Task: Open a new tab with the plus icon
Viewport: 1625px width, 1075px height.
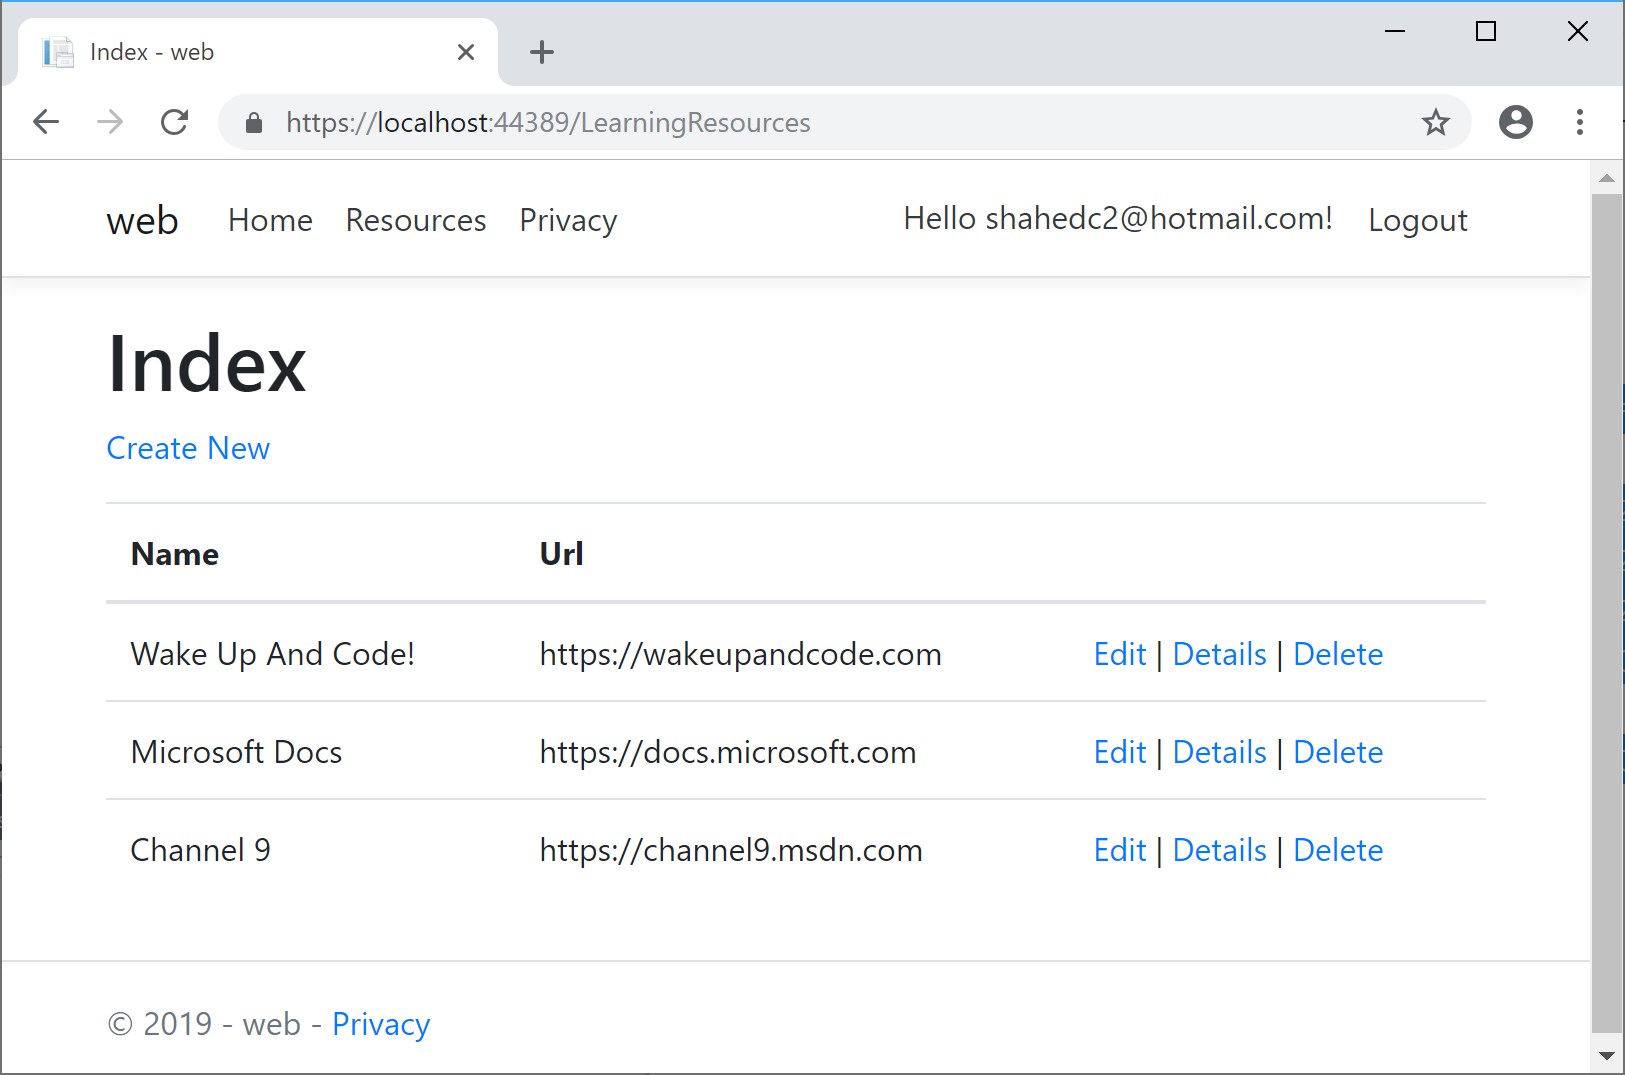Action: pyautogui.click(x=542, y=52)
